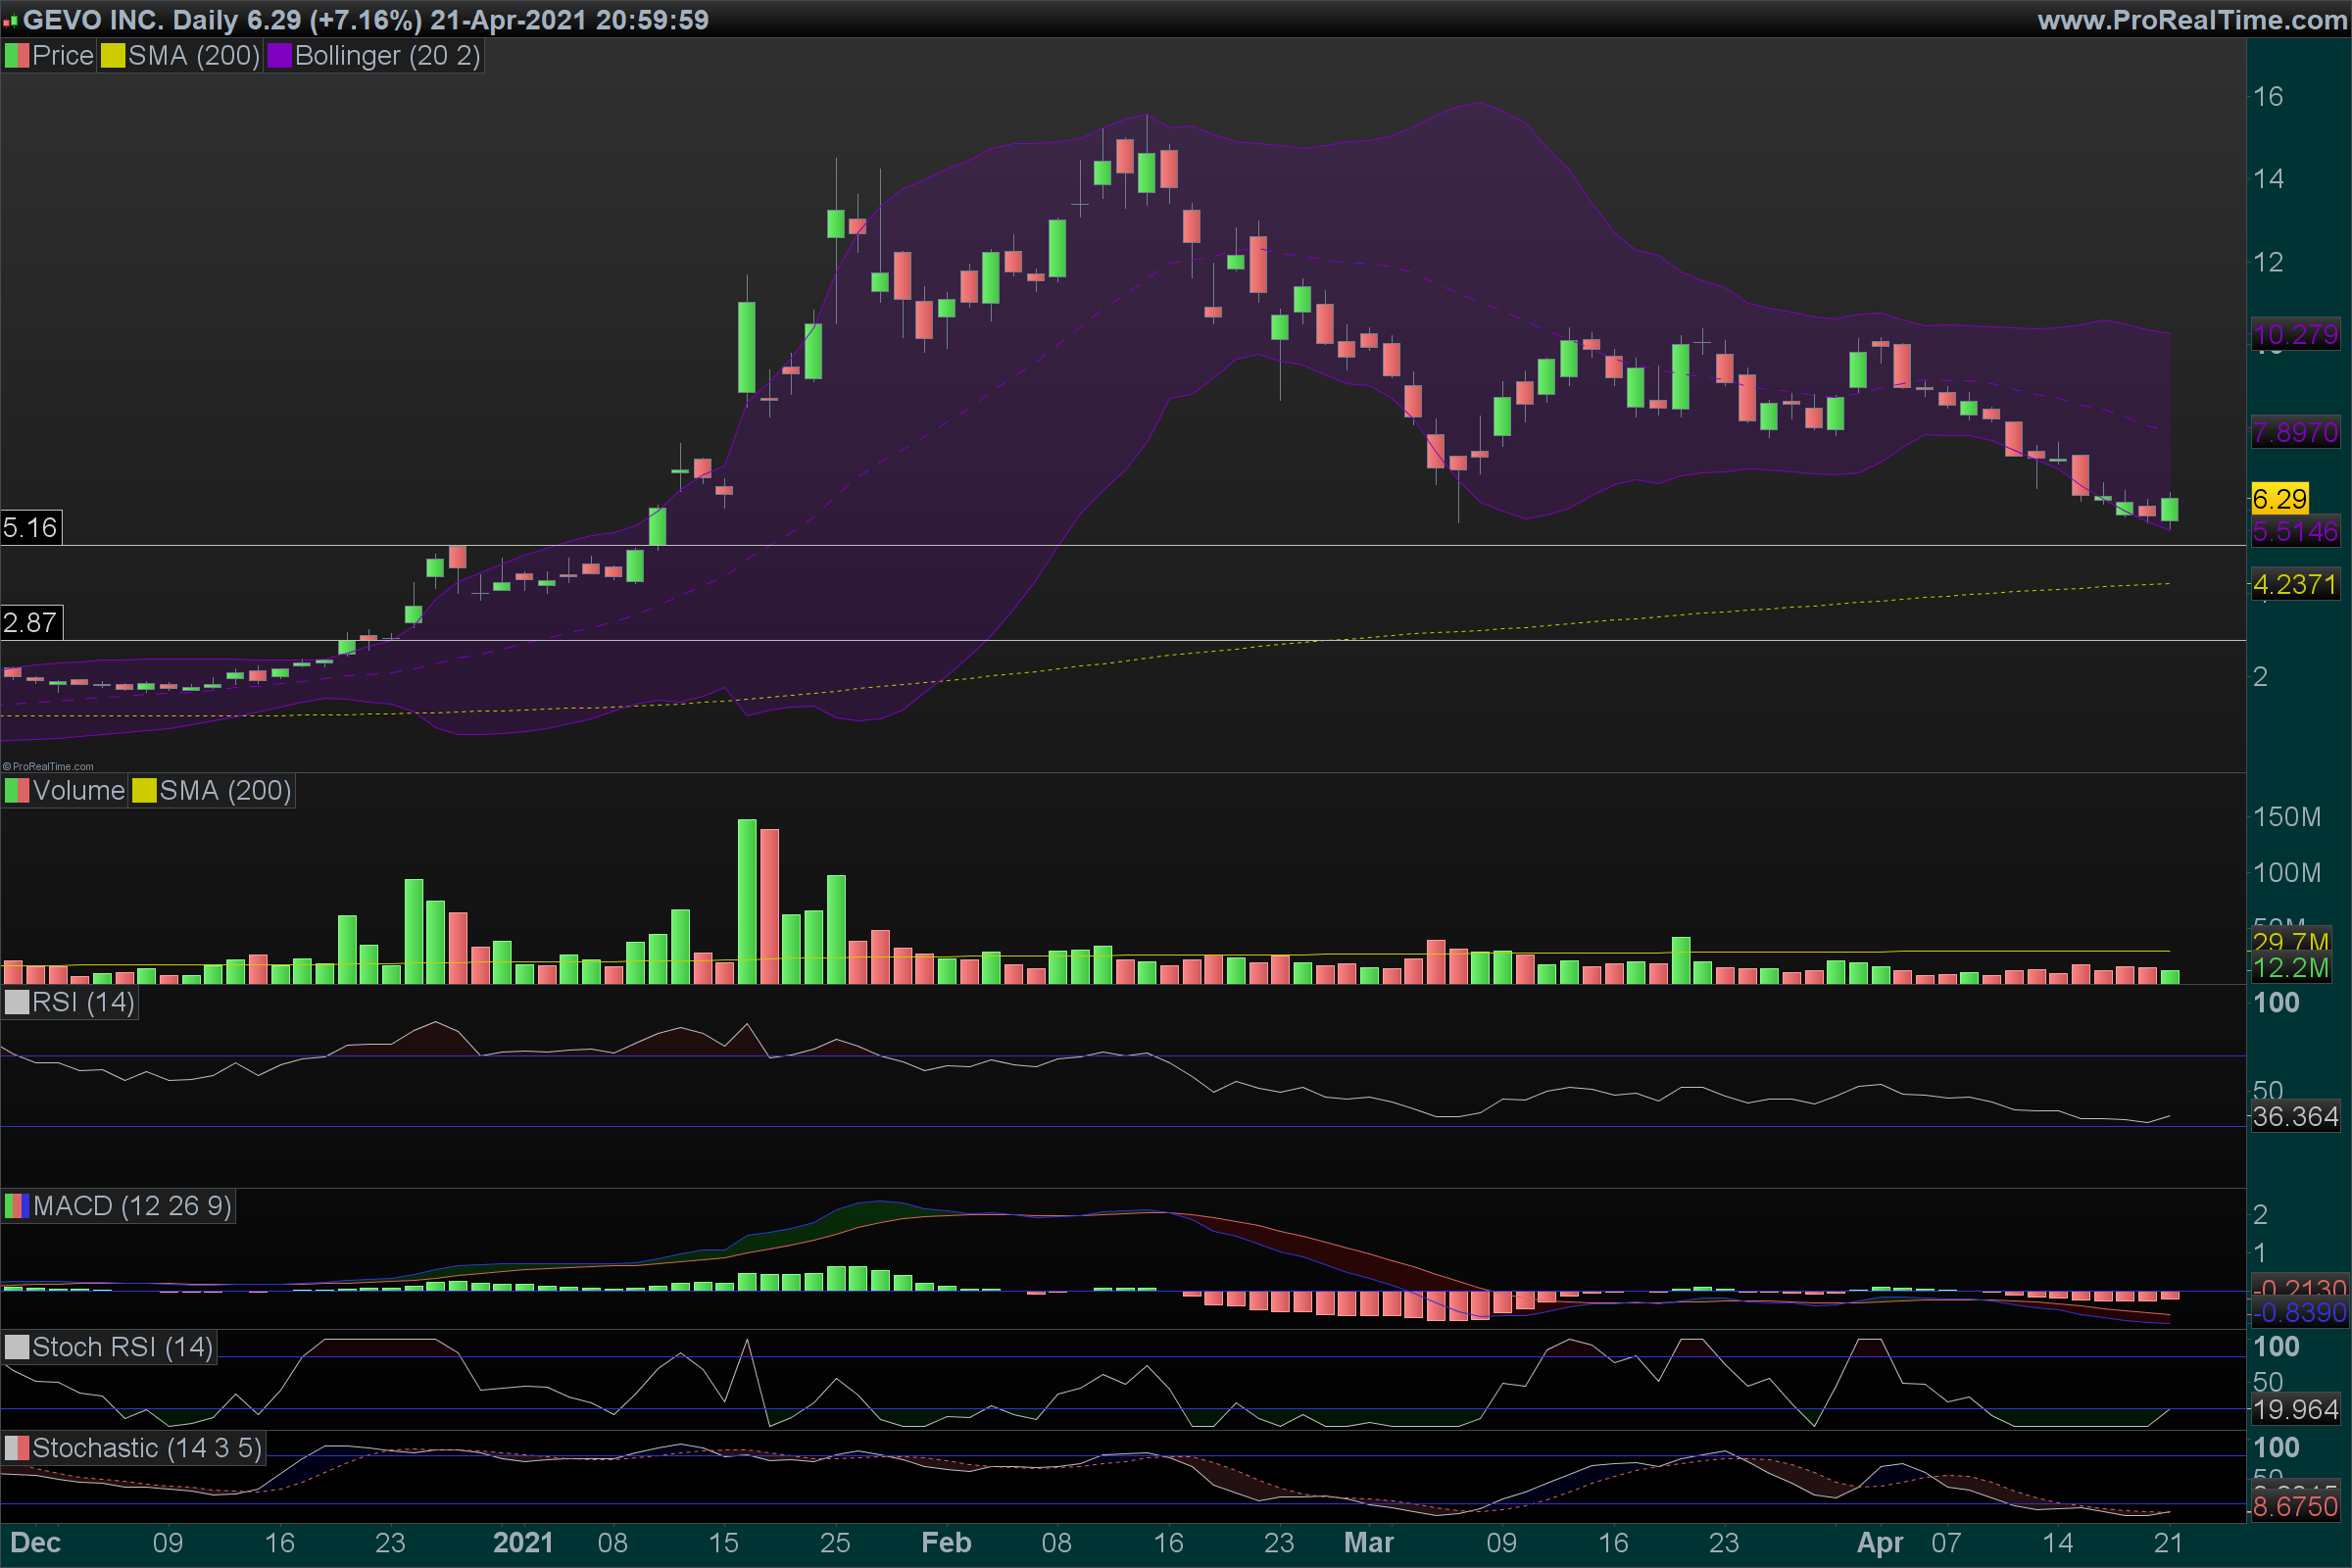2352x1568 pixels.
Task: Click the 2021 marker on the time axis
Action: (x=523, y=1542)
